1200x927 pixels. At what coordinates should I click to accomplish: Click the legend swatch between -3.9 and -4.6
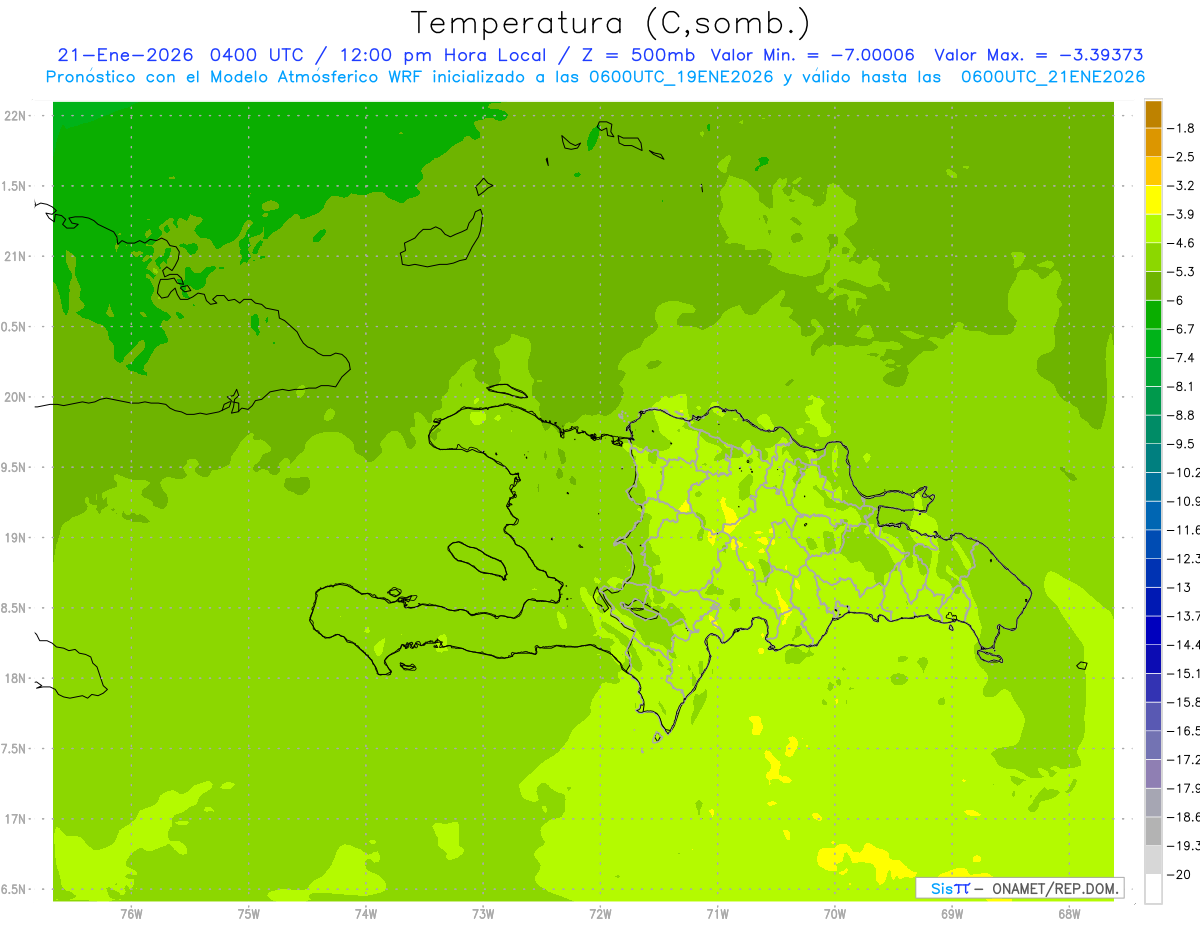point(1153,228)
